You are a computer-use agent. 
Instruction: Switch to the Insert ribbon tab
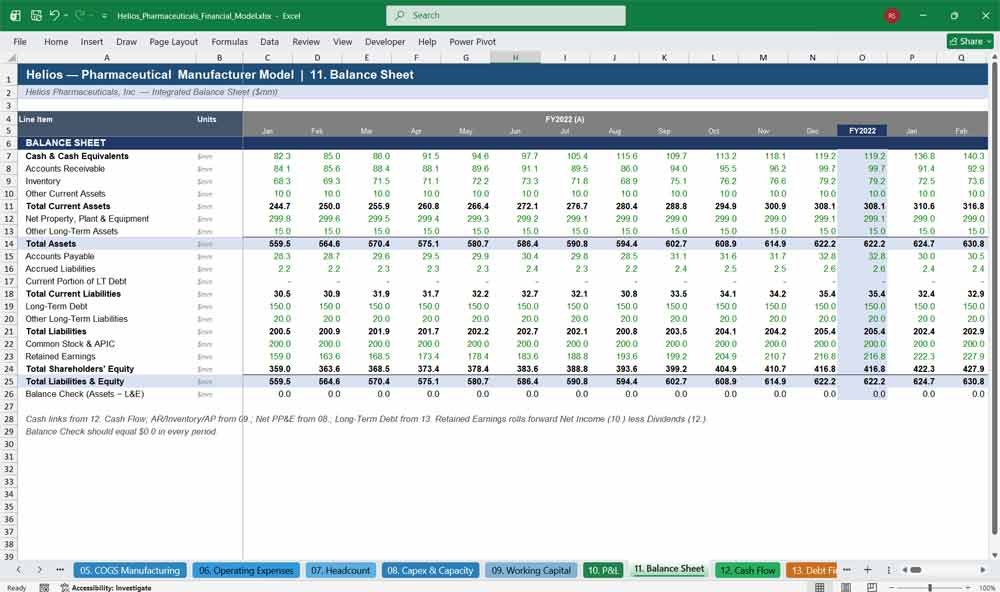pos(91,41)
